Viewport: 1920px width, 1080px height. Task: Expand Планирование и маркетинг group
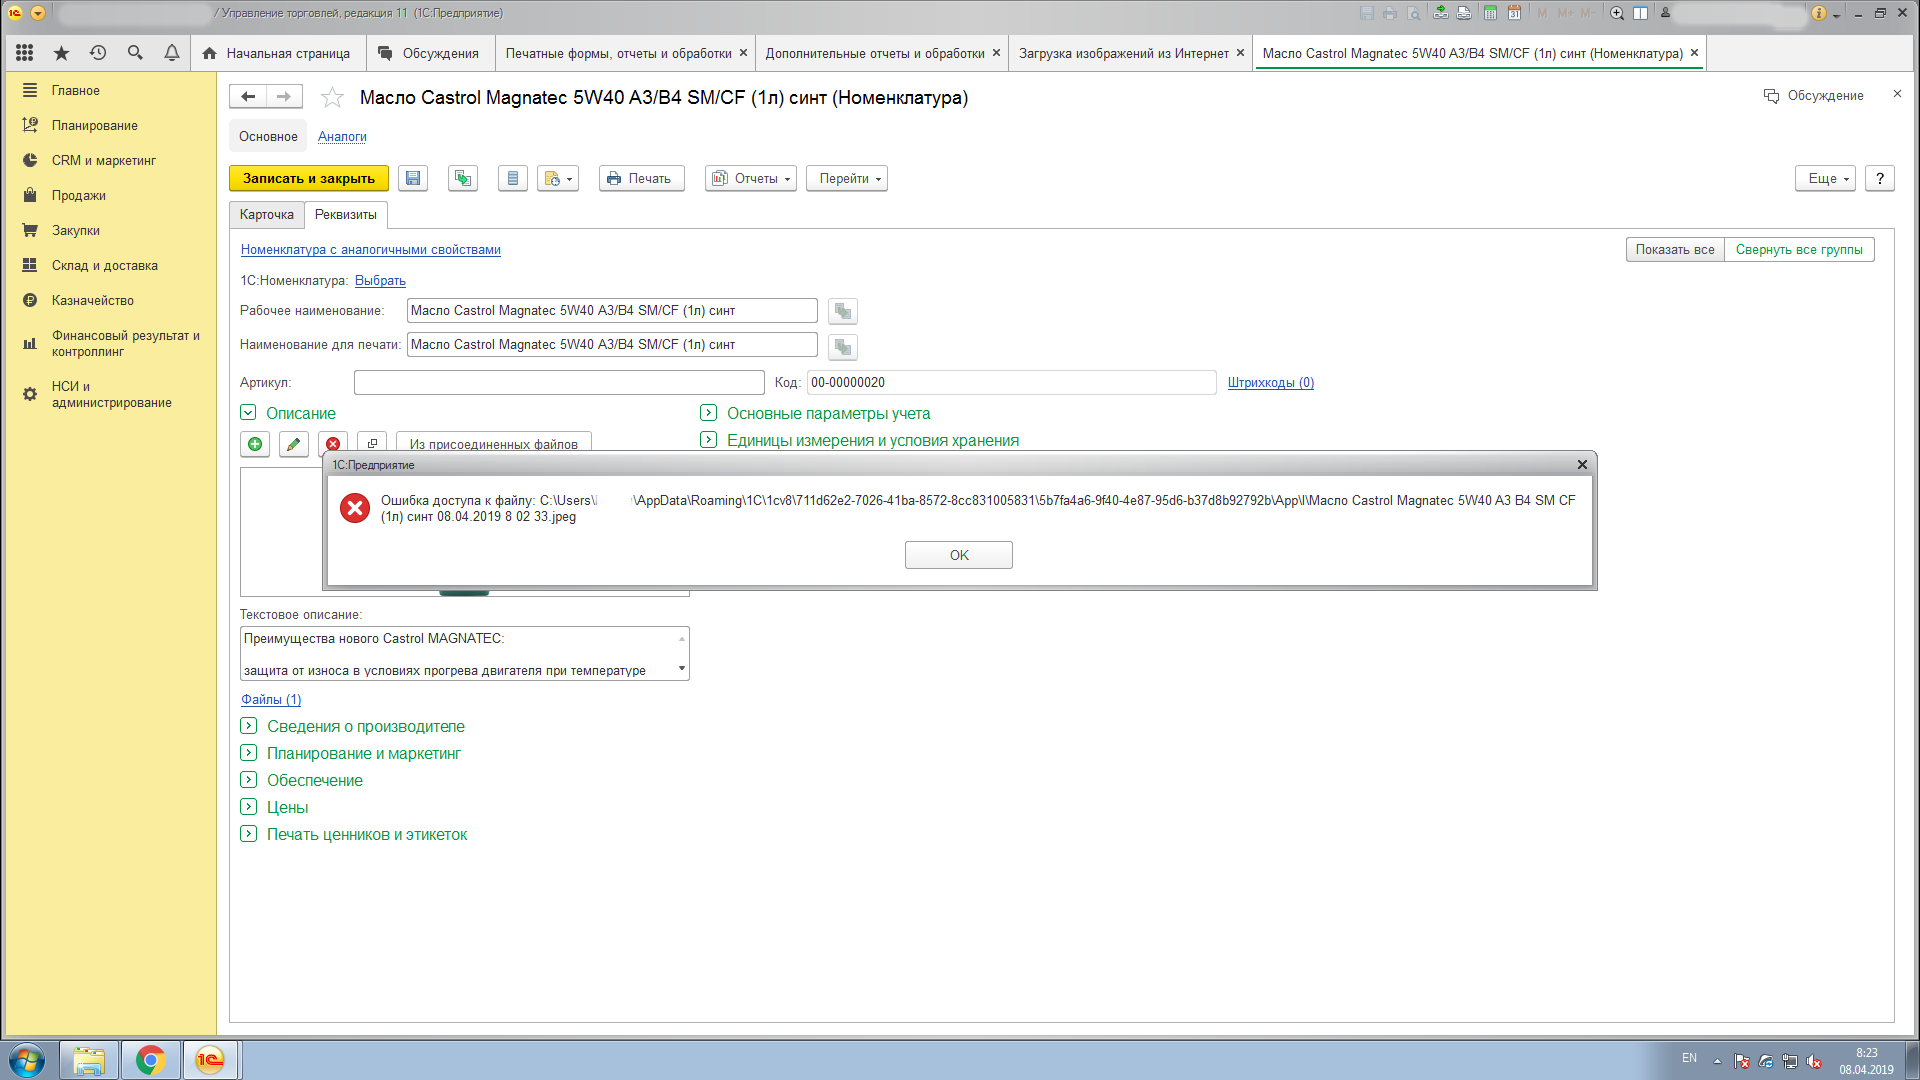tap(249, 753)
